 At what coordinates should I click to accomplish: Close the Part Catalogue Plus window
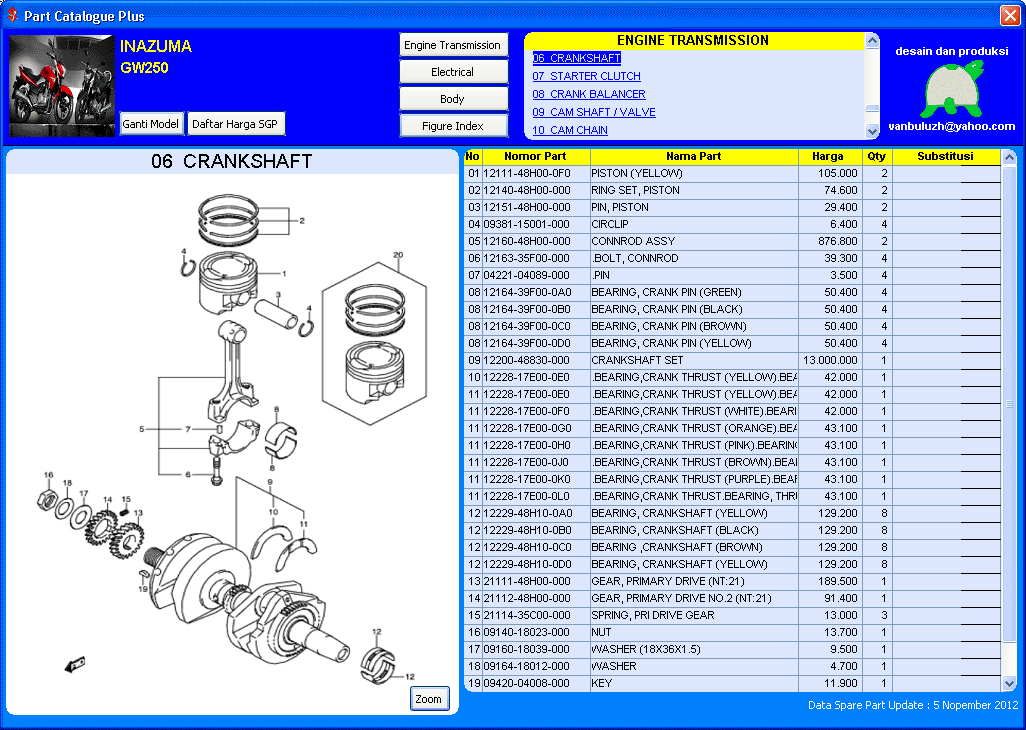[x=1010, y=15]
